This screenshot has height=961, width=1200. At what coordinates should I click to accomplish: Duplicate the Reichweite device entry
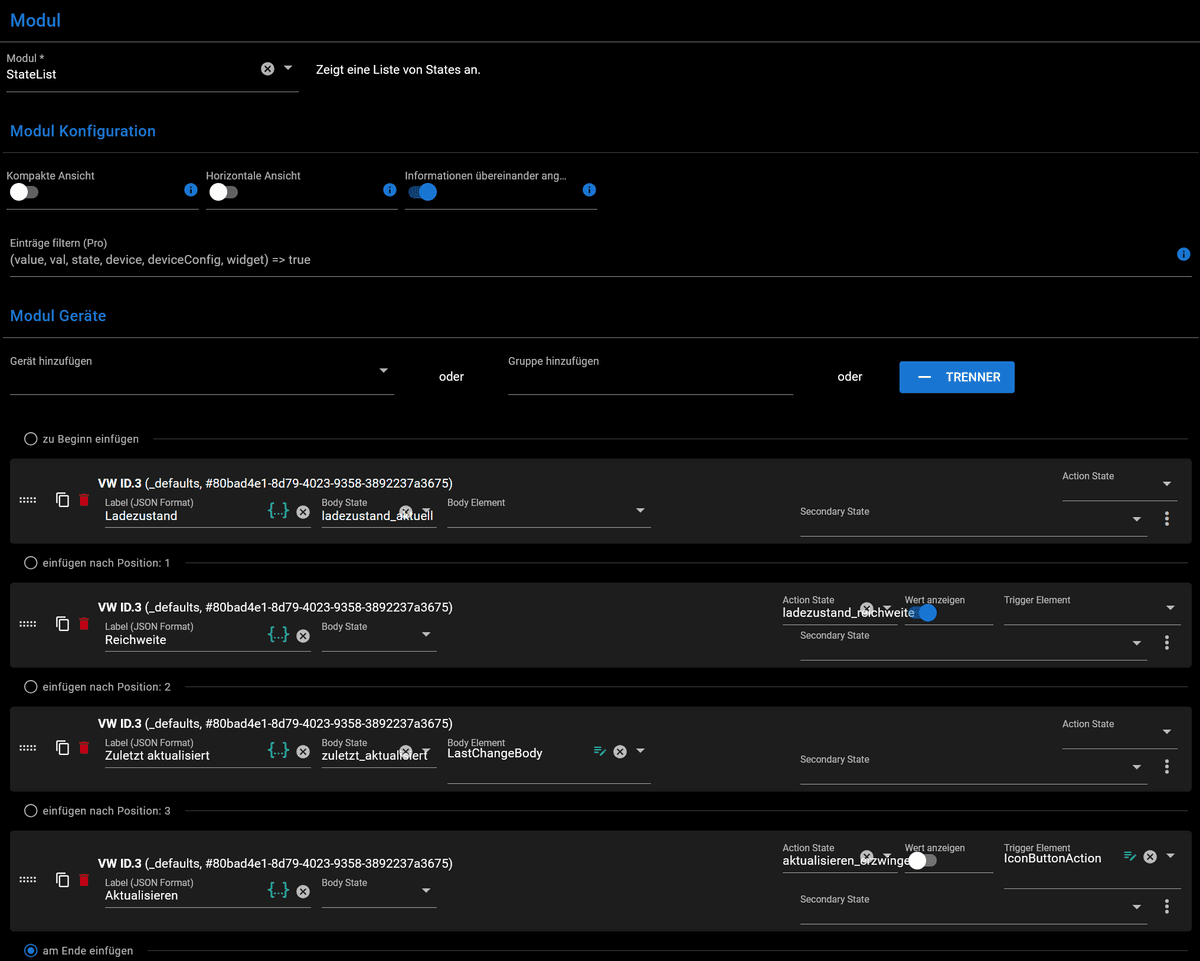[63, 624]
